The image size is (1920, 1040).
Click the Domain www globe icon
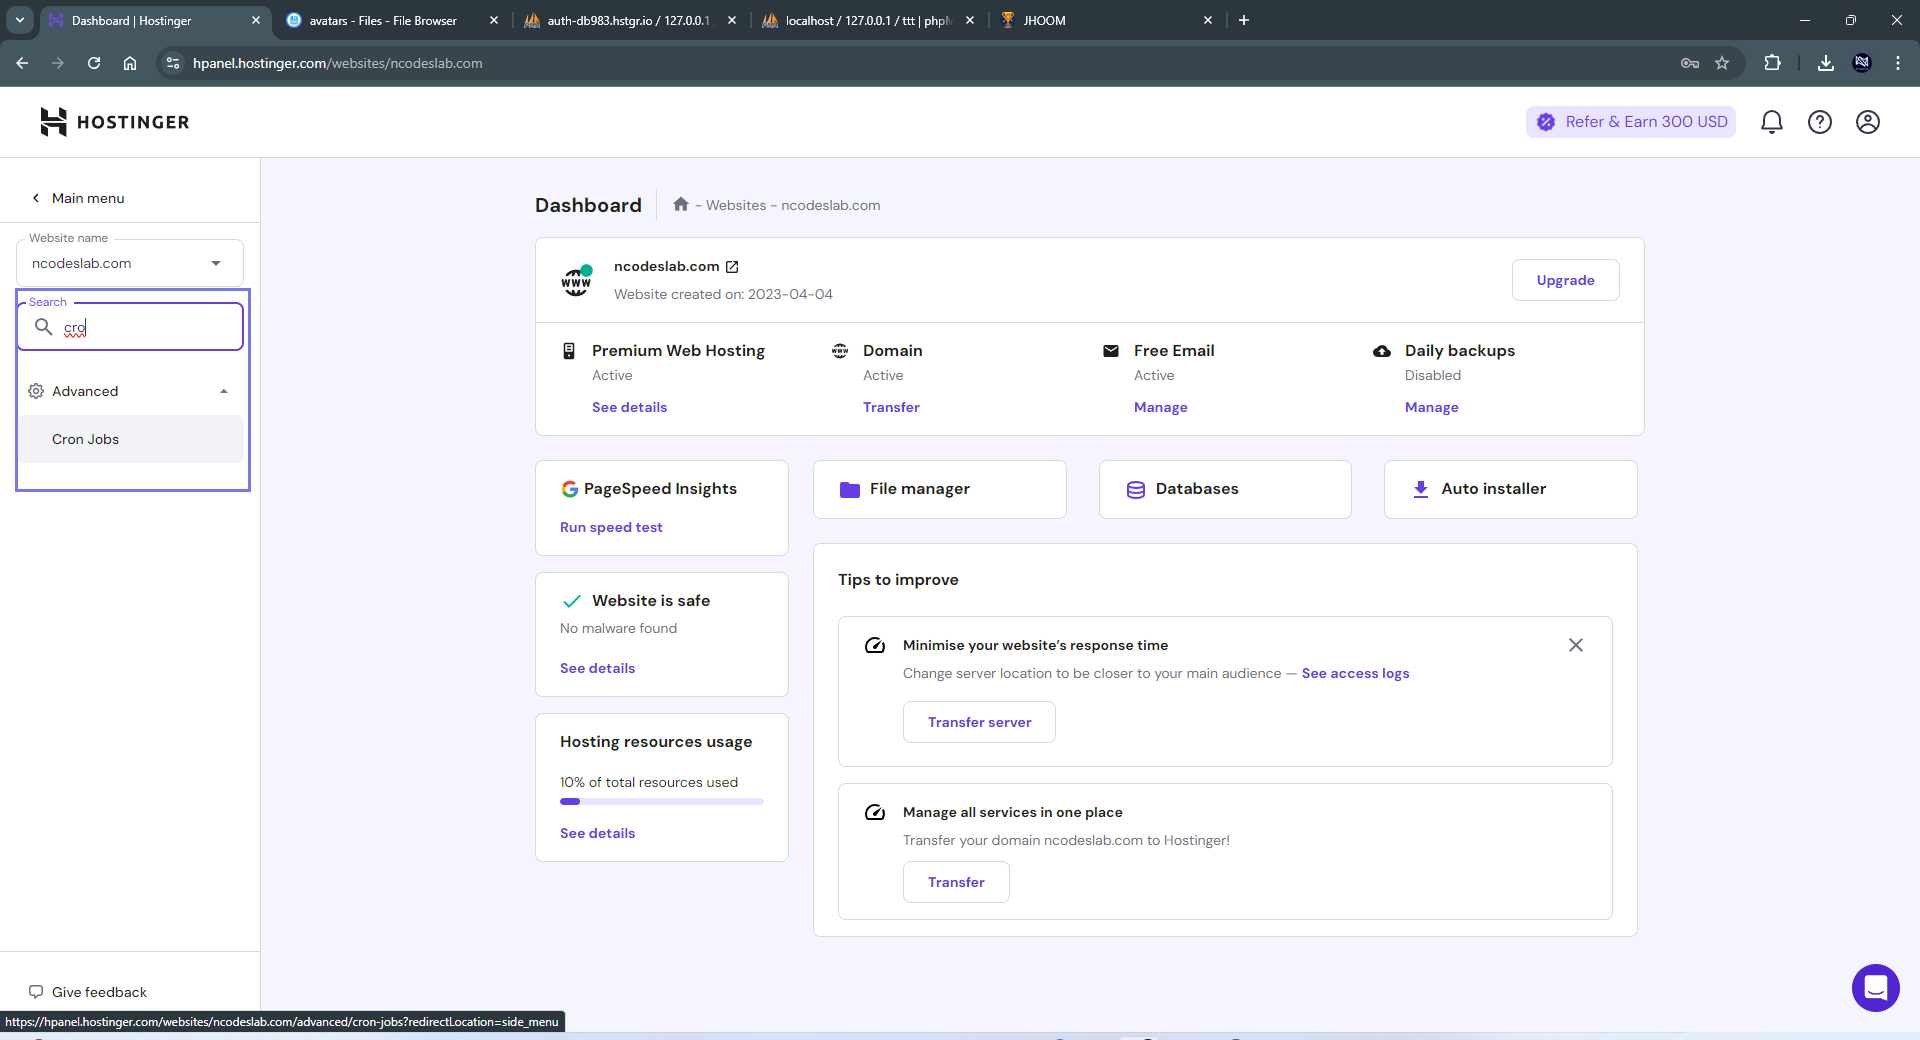tap(840, 351)
